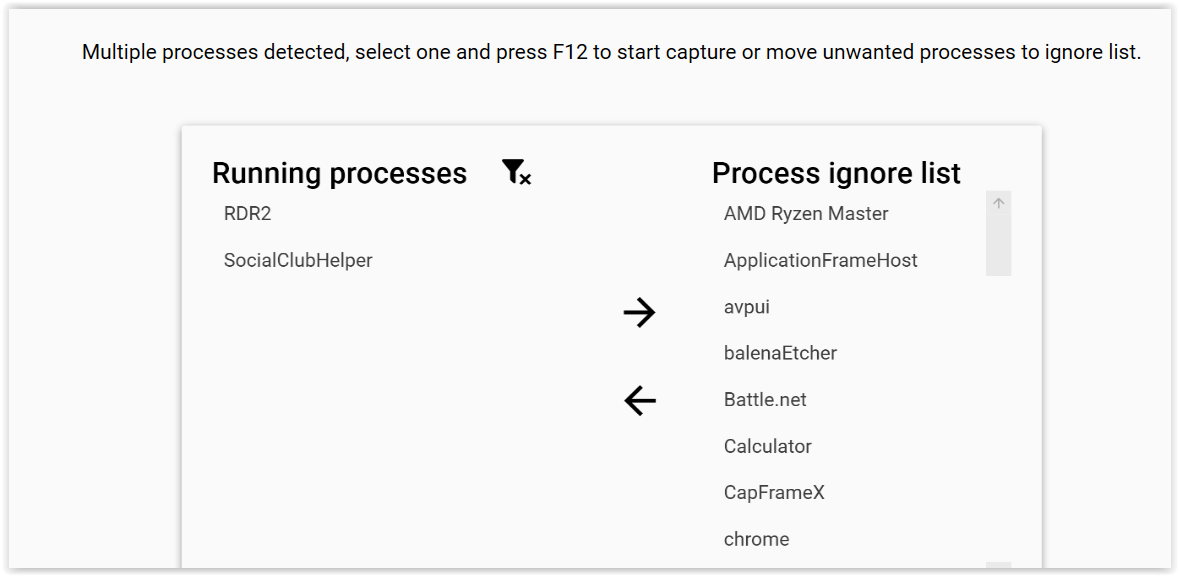Click the left arrow to restore ignored process
The height and width of the screenshot is (576, 1179).
click(638, 401)
